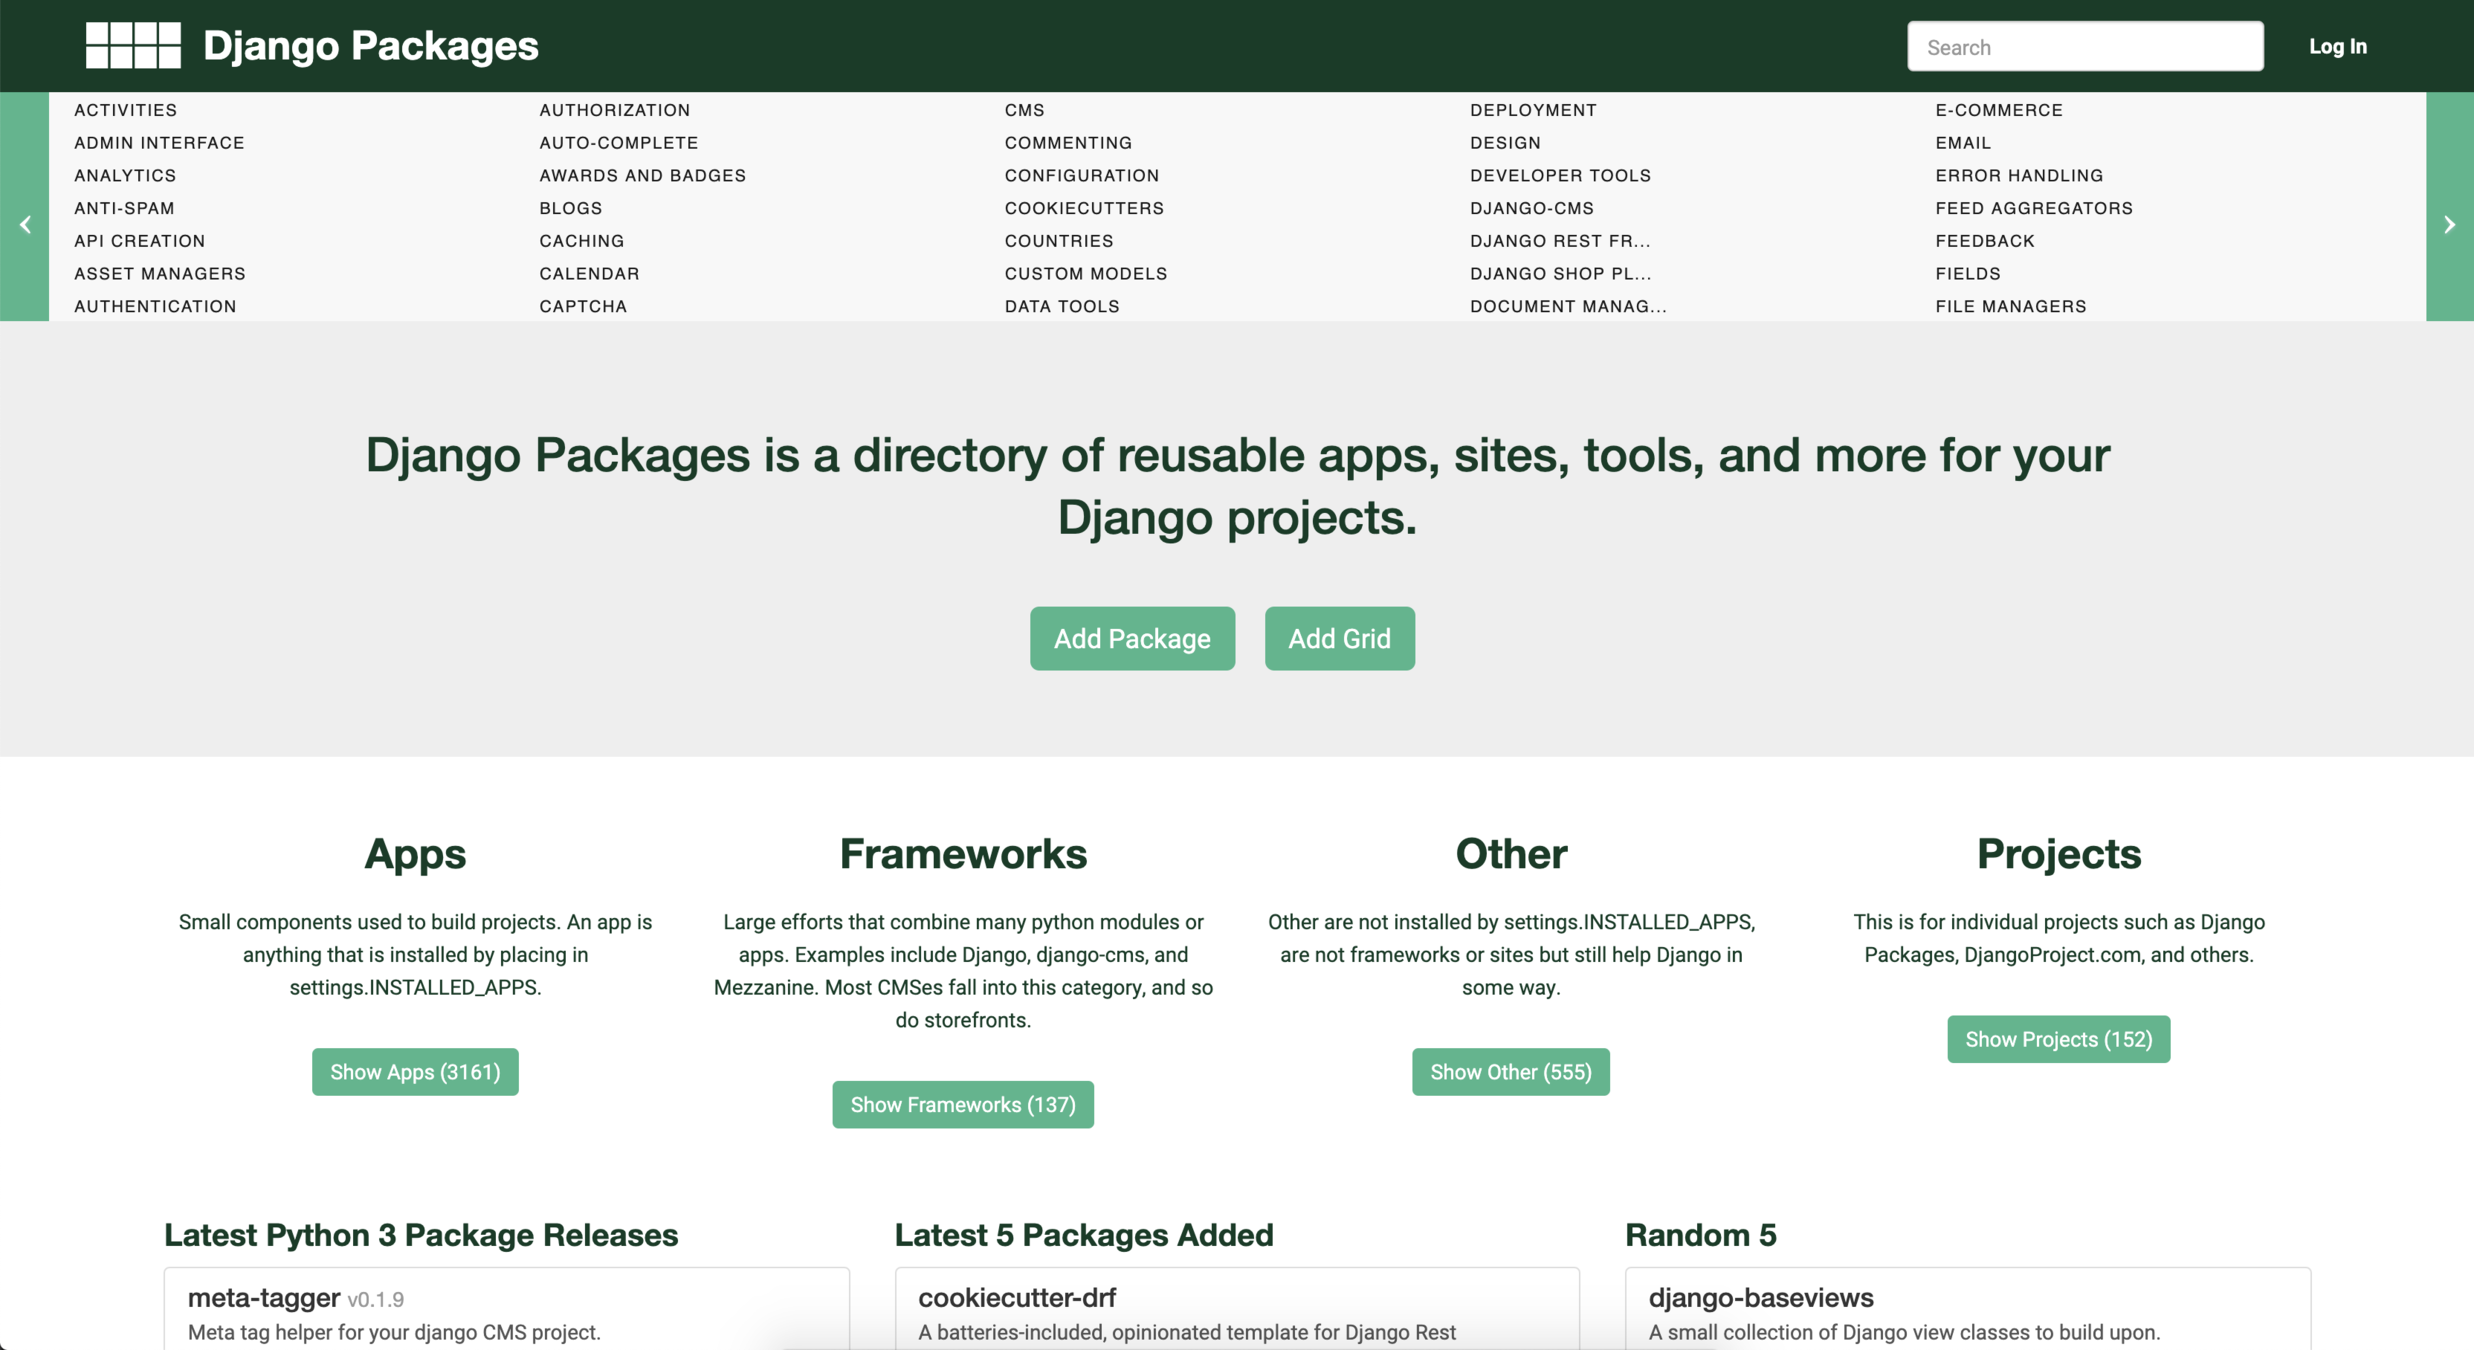Choose the Developer Tools category
Screen dimensions: 2474x1350
coord(1560,175)
